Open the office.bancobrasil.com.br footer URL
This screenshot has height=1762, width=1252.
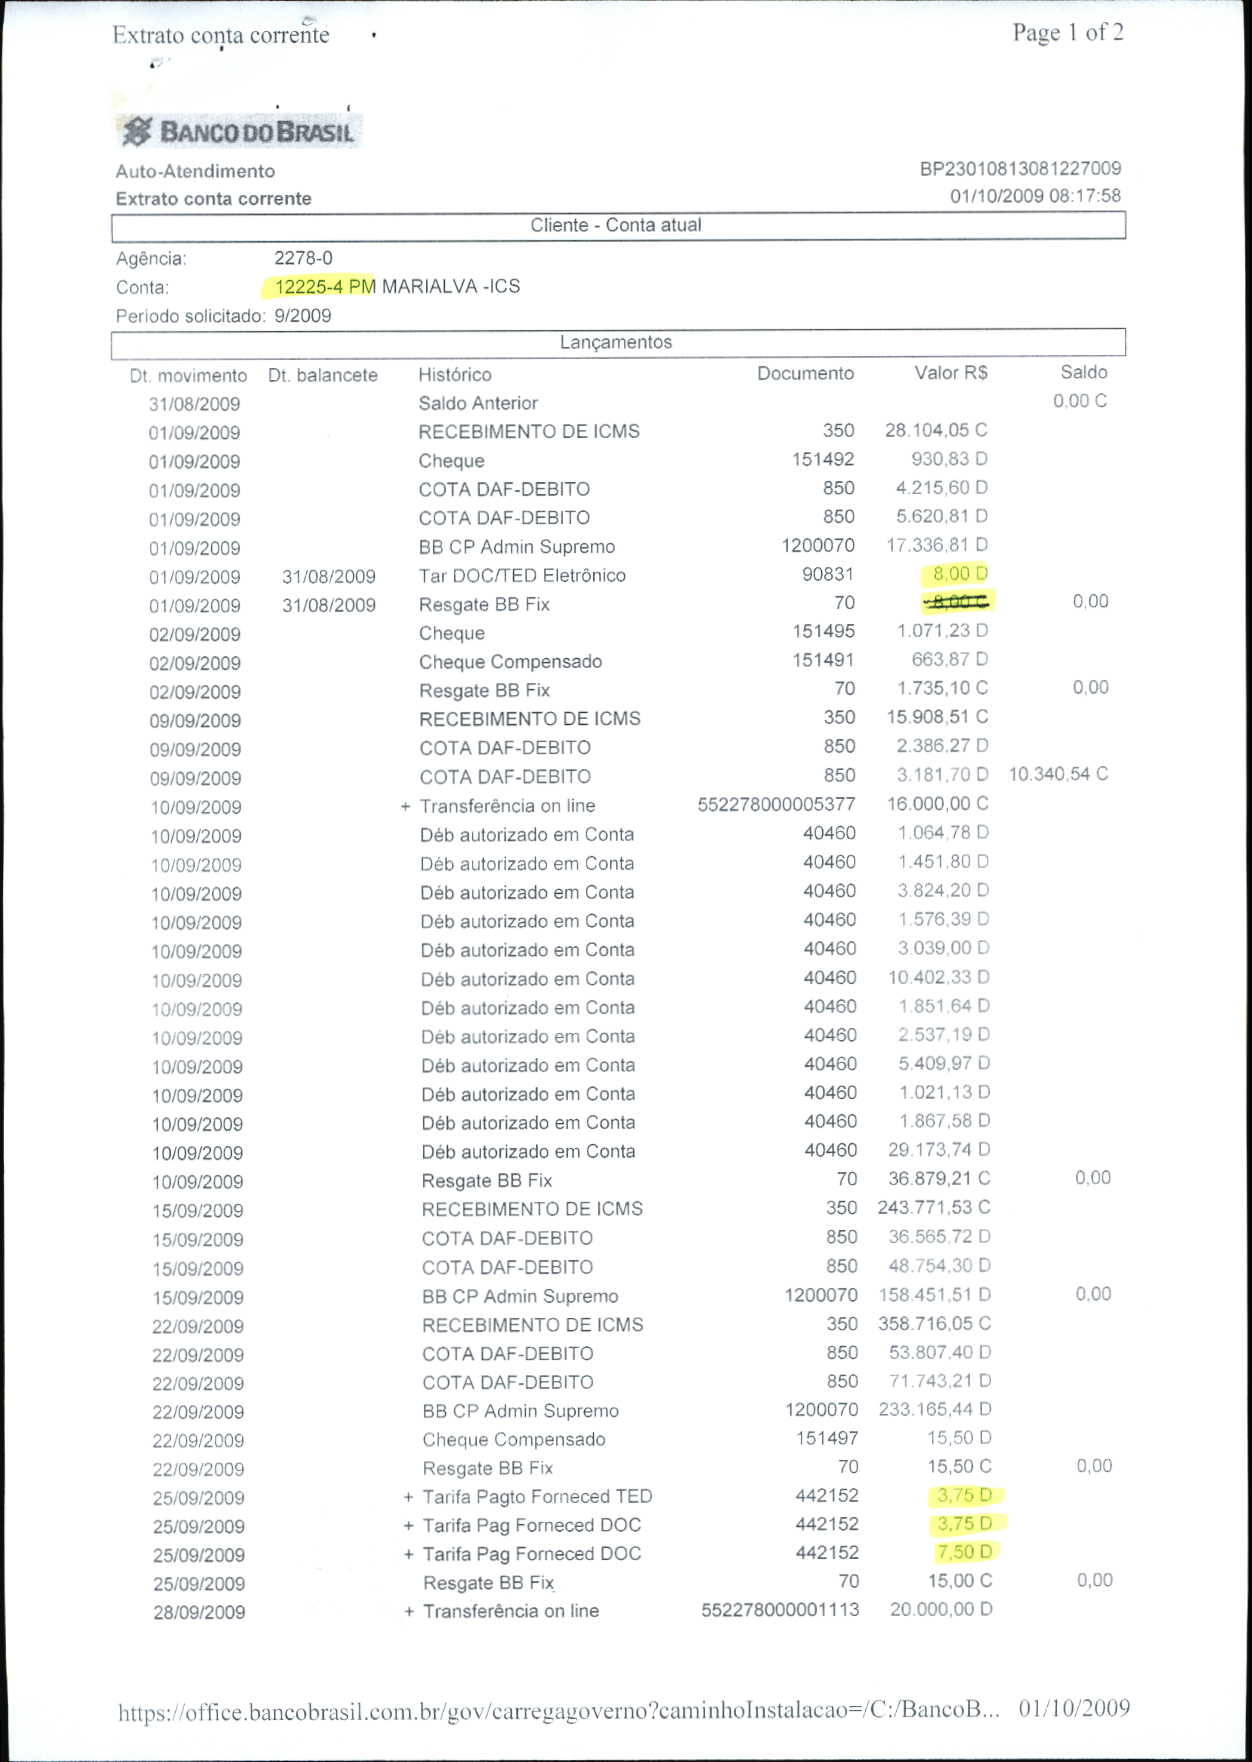(558, 1711)
